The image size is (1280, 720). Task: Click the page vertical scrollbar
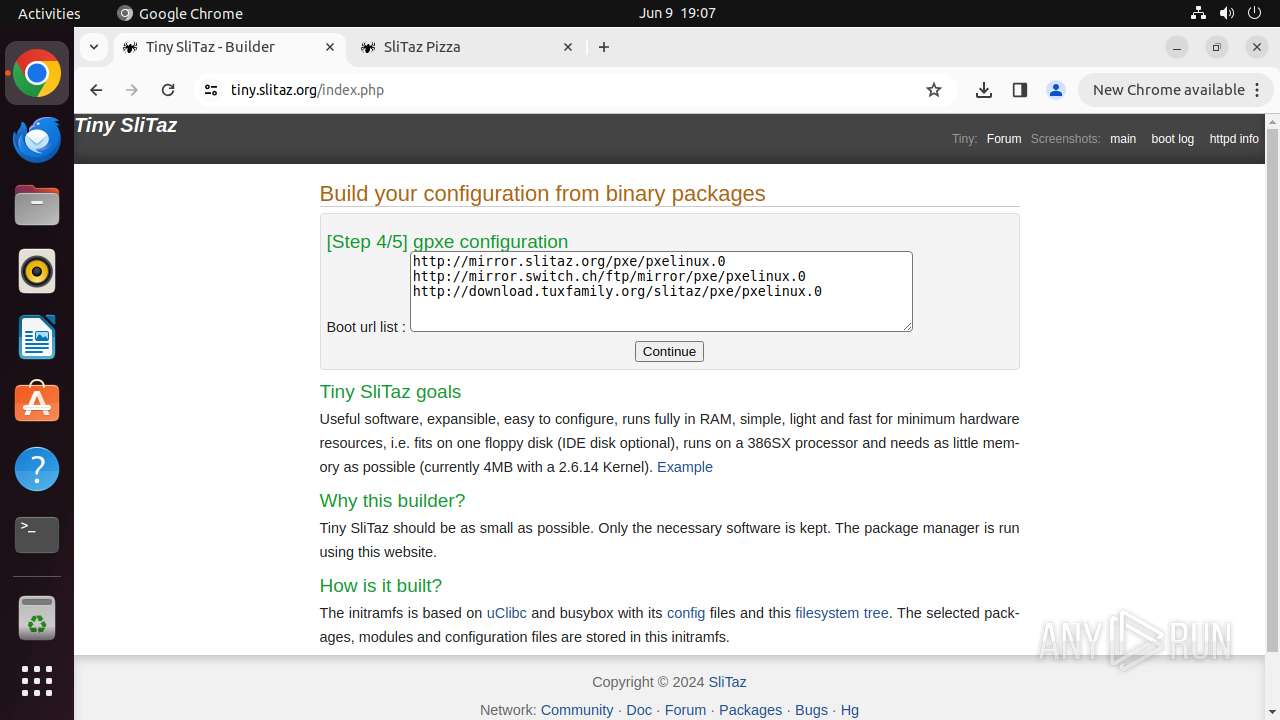tap(1272, 390)
